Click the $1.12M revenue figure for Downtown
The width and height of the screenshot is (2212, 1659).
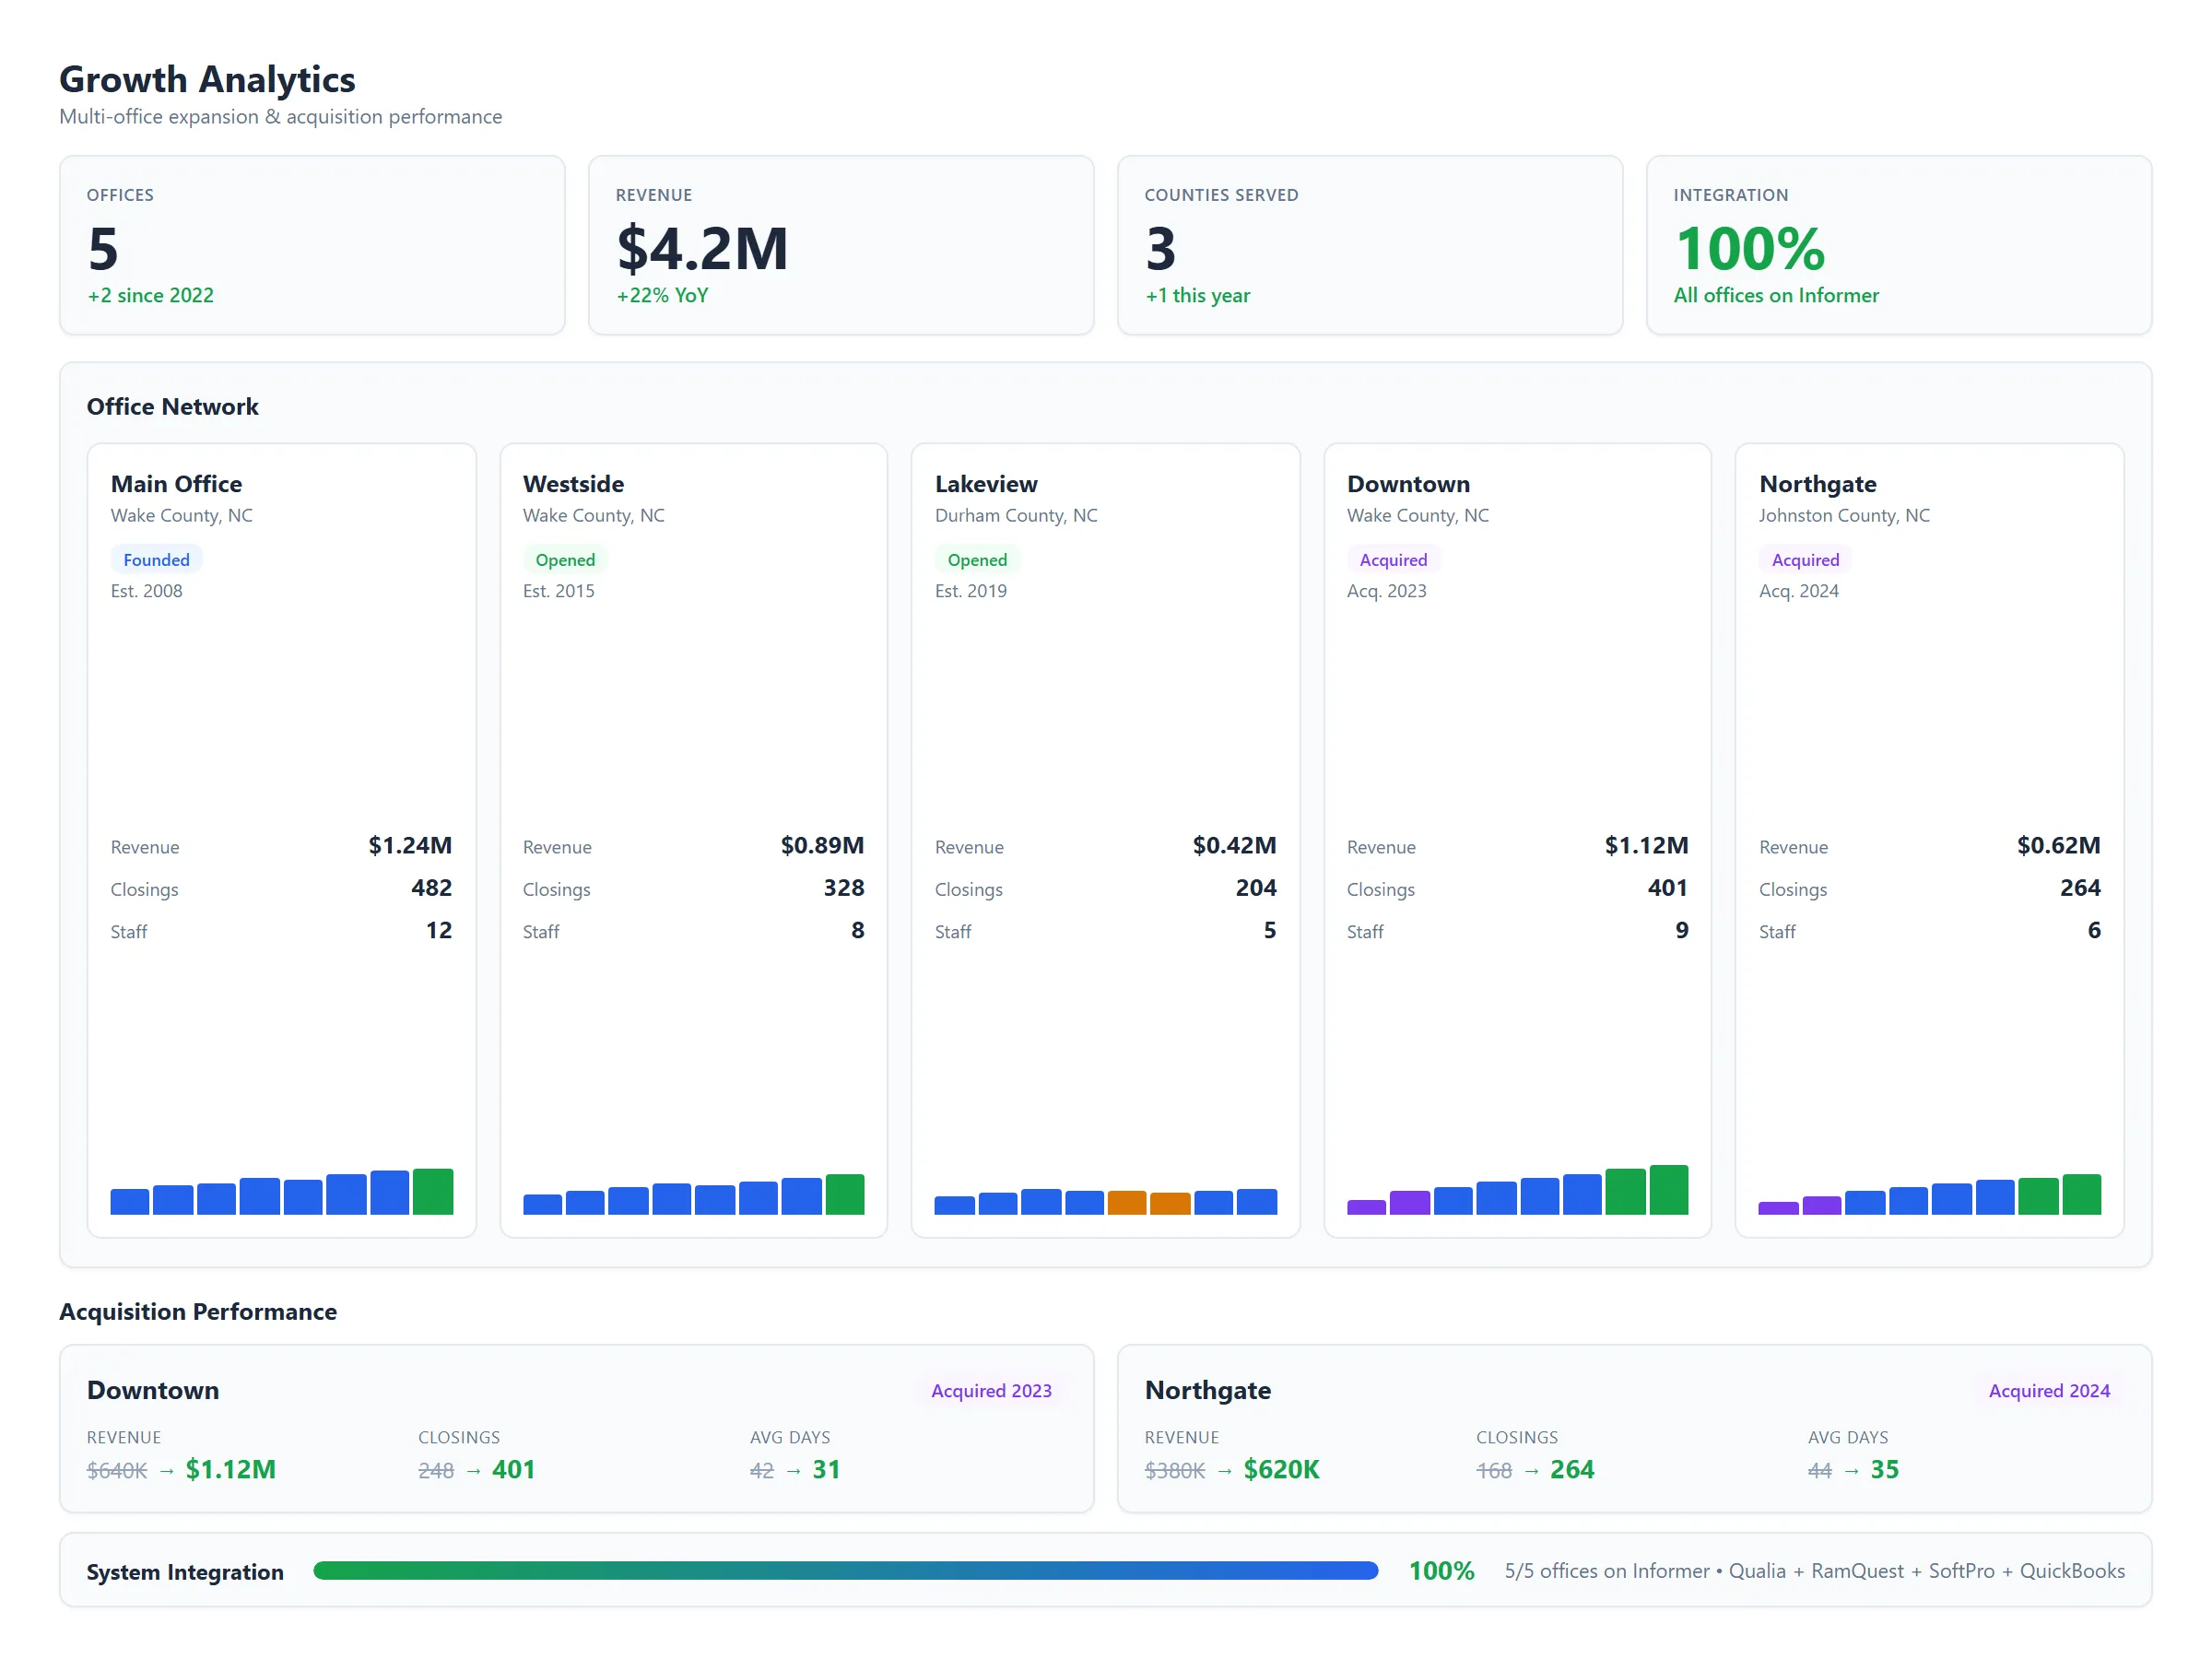(231, 1469)
